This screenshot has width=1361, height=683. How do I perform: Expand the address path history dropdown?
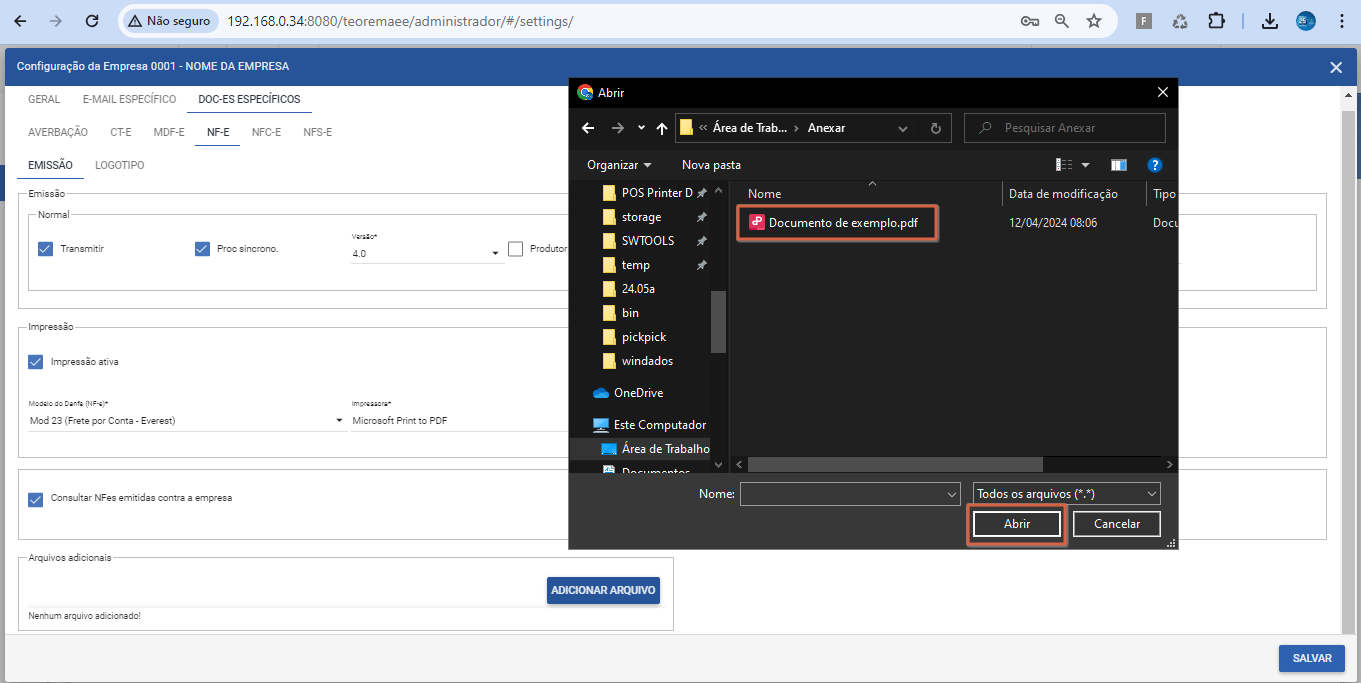[x=903, y=128]
